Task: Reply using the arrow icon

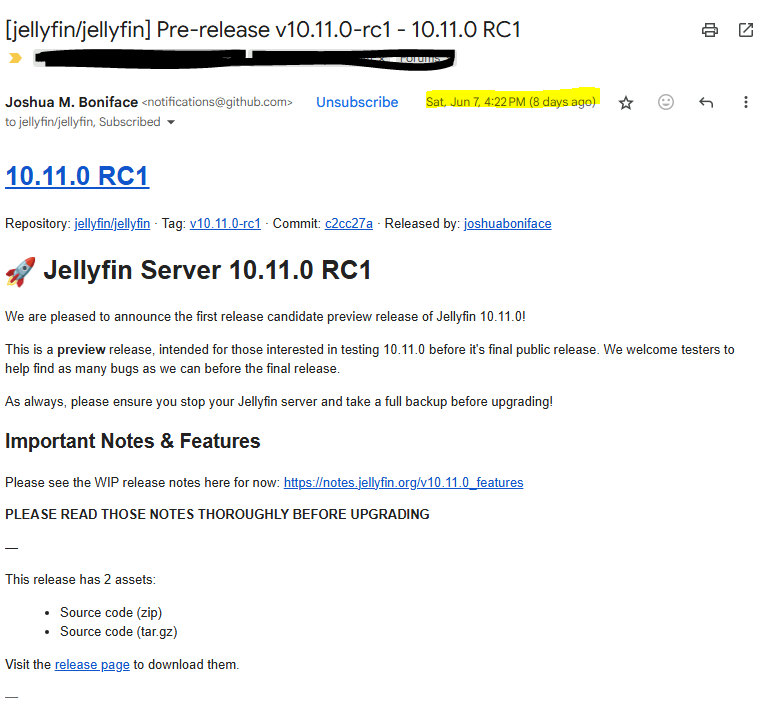Action: pyautogui.click(x=706, y=102)
